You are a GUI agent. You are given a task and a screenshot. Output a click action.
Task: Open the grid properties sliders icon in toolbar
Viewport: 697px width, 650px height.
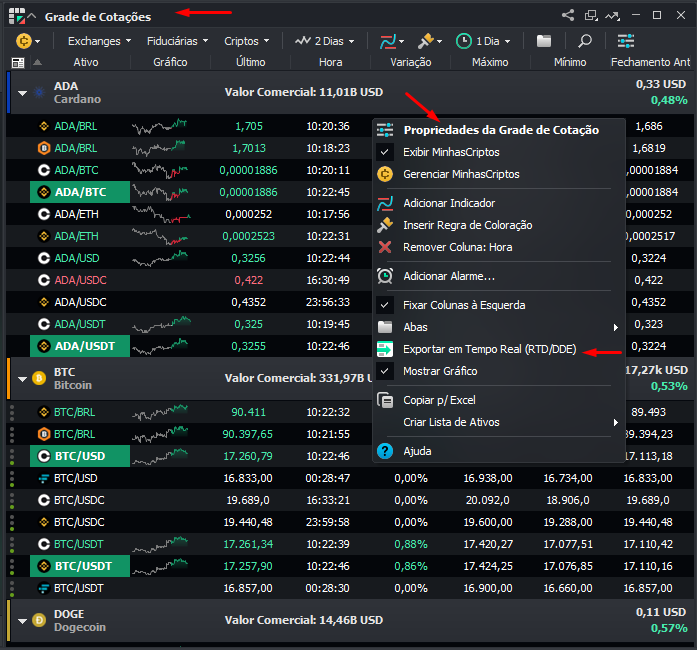pyautogui.click(x=626, y=41)
